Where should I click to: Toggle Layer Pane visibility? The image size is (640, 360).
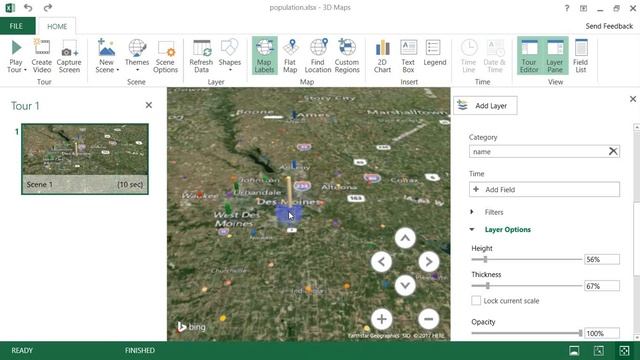tap(555, 56)
